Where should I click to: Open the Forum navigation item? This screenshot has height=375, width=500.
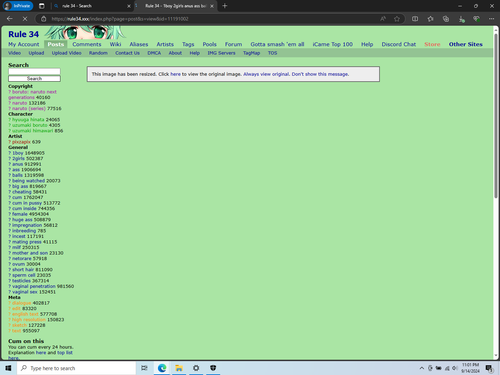click(233, 44)
